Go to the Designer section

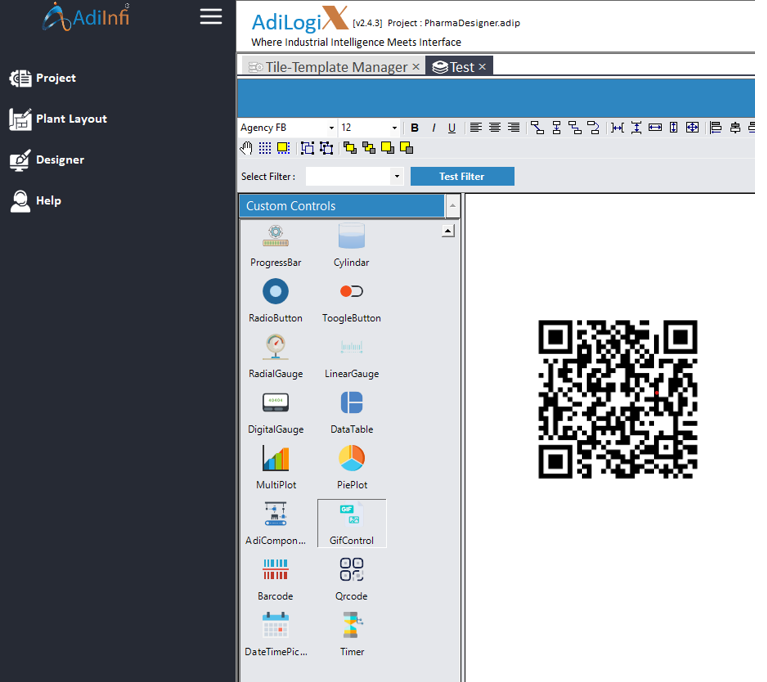(x=46, y=160)
